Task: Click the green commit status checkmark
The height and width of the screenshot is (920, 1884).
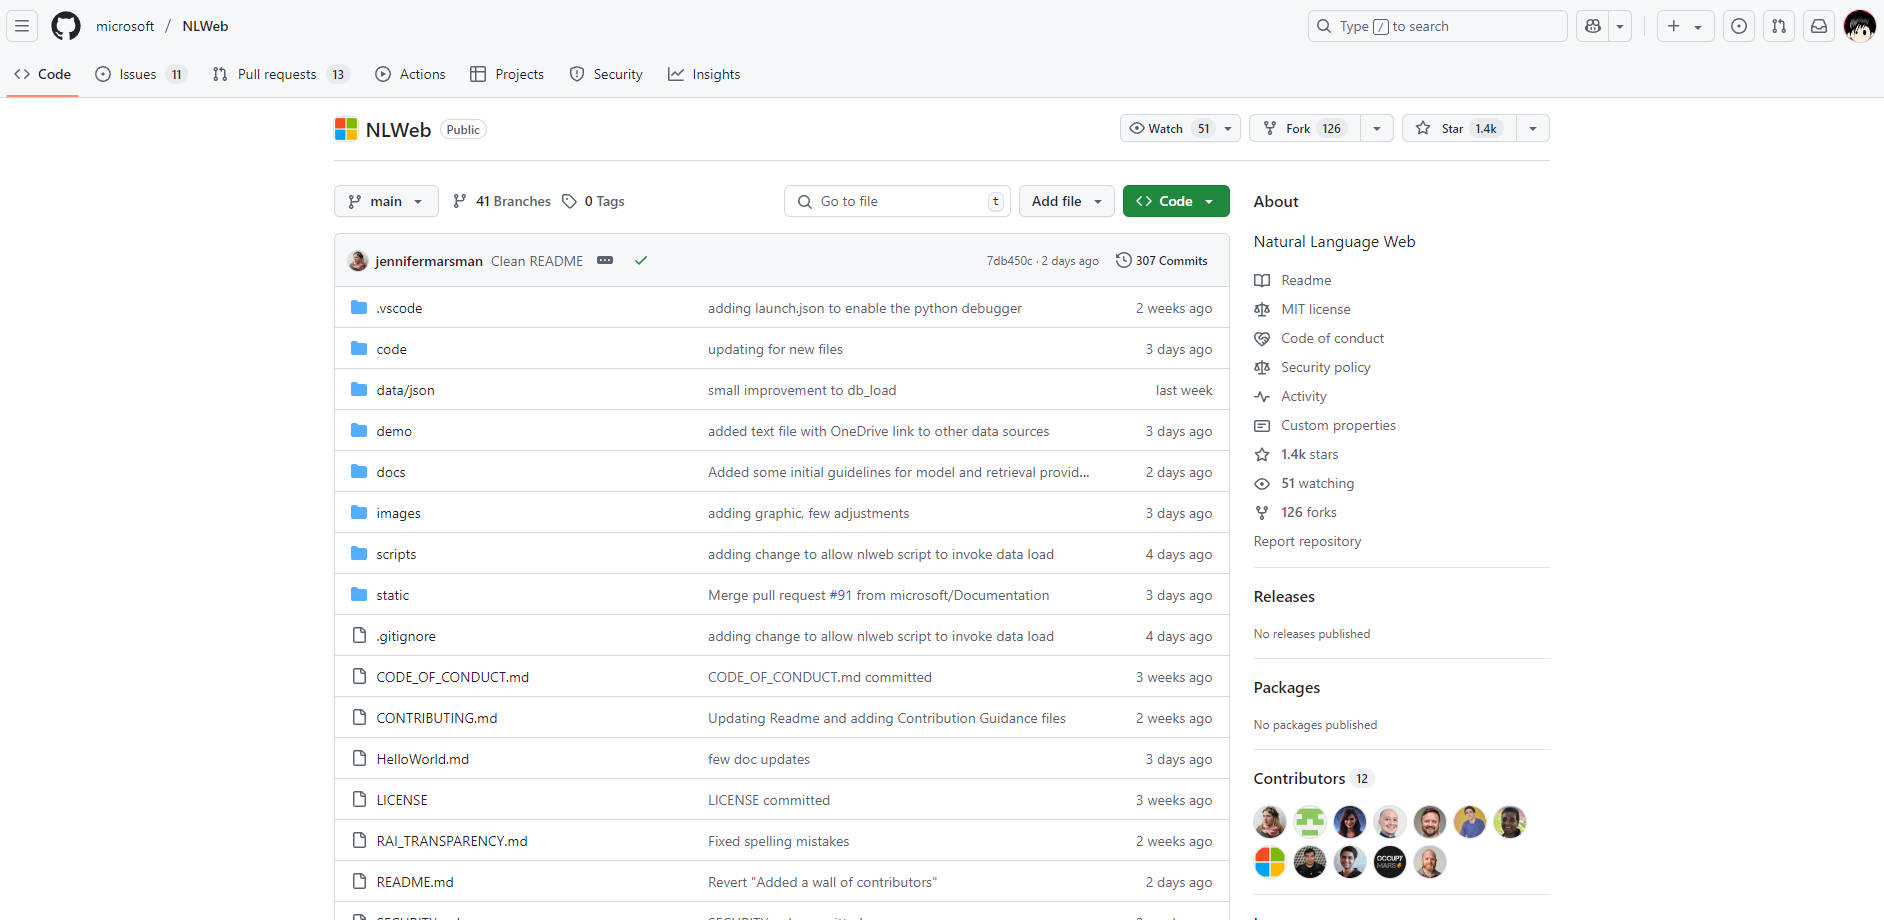Action: [x=641, y=260]
